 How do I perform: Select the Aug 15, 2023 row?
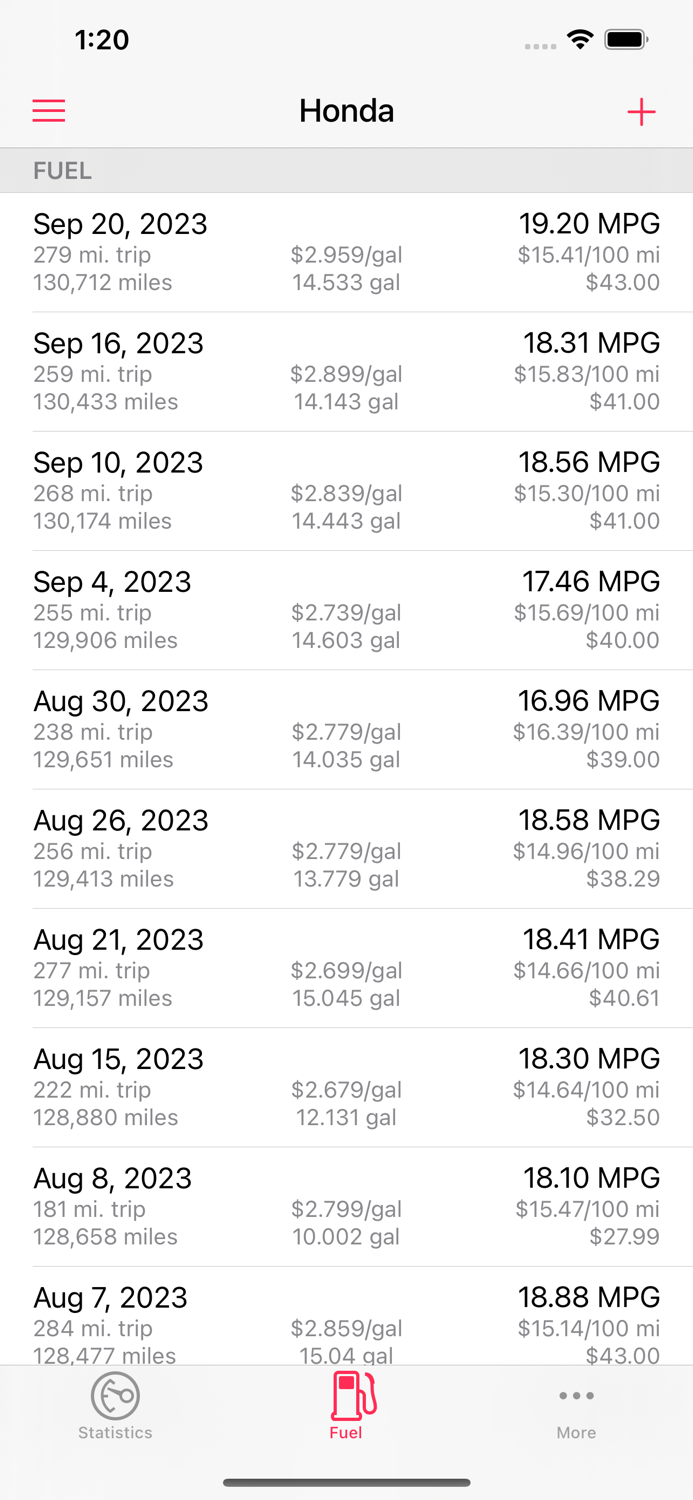click(x=346, y=1086)
